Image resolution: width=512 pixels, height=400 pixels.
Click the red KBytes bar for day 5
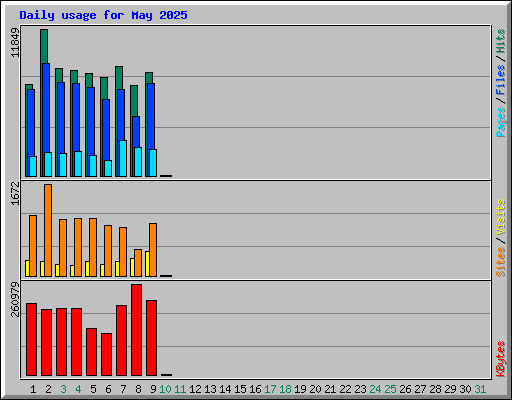[x=91, y=352]
